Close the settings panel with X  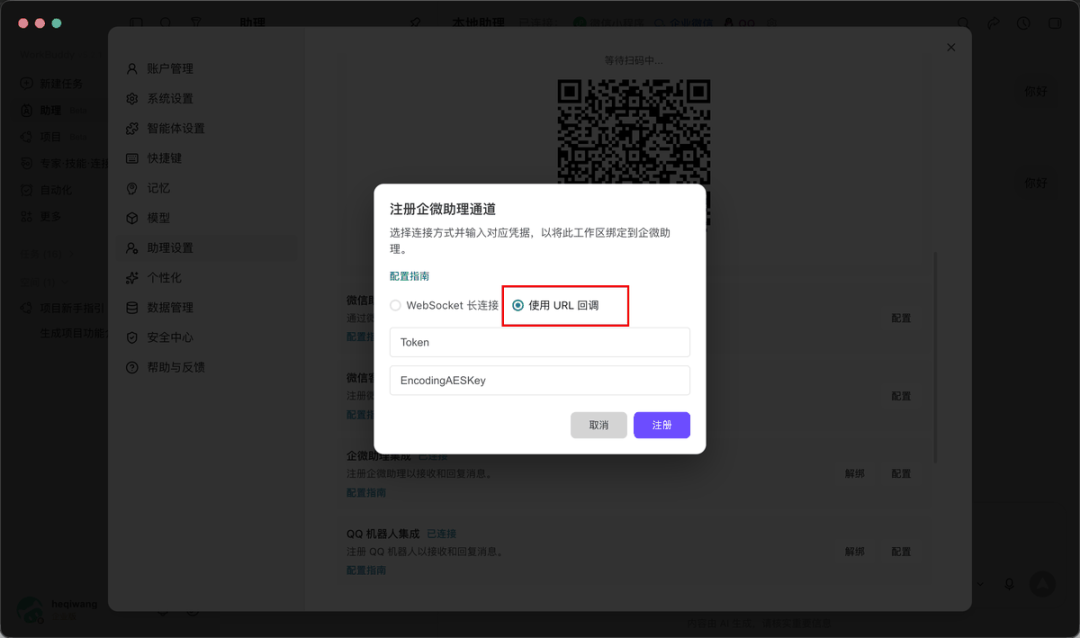[x=951, y=48]
